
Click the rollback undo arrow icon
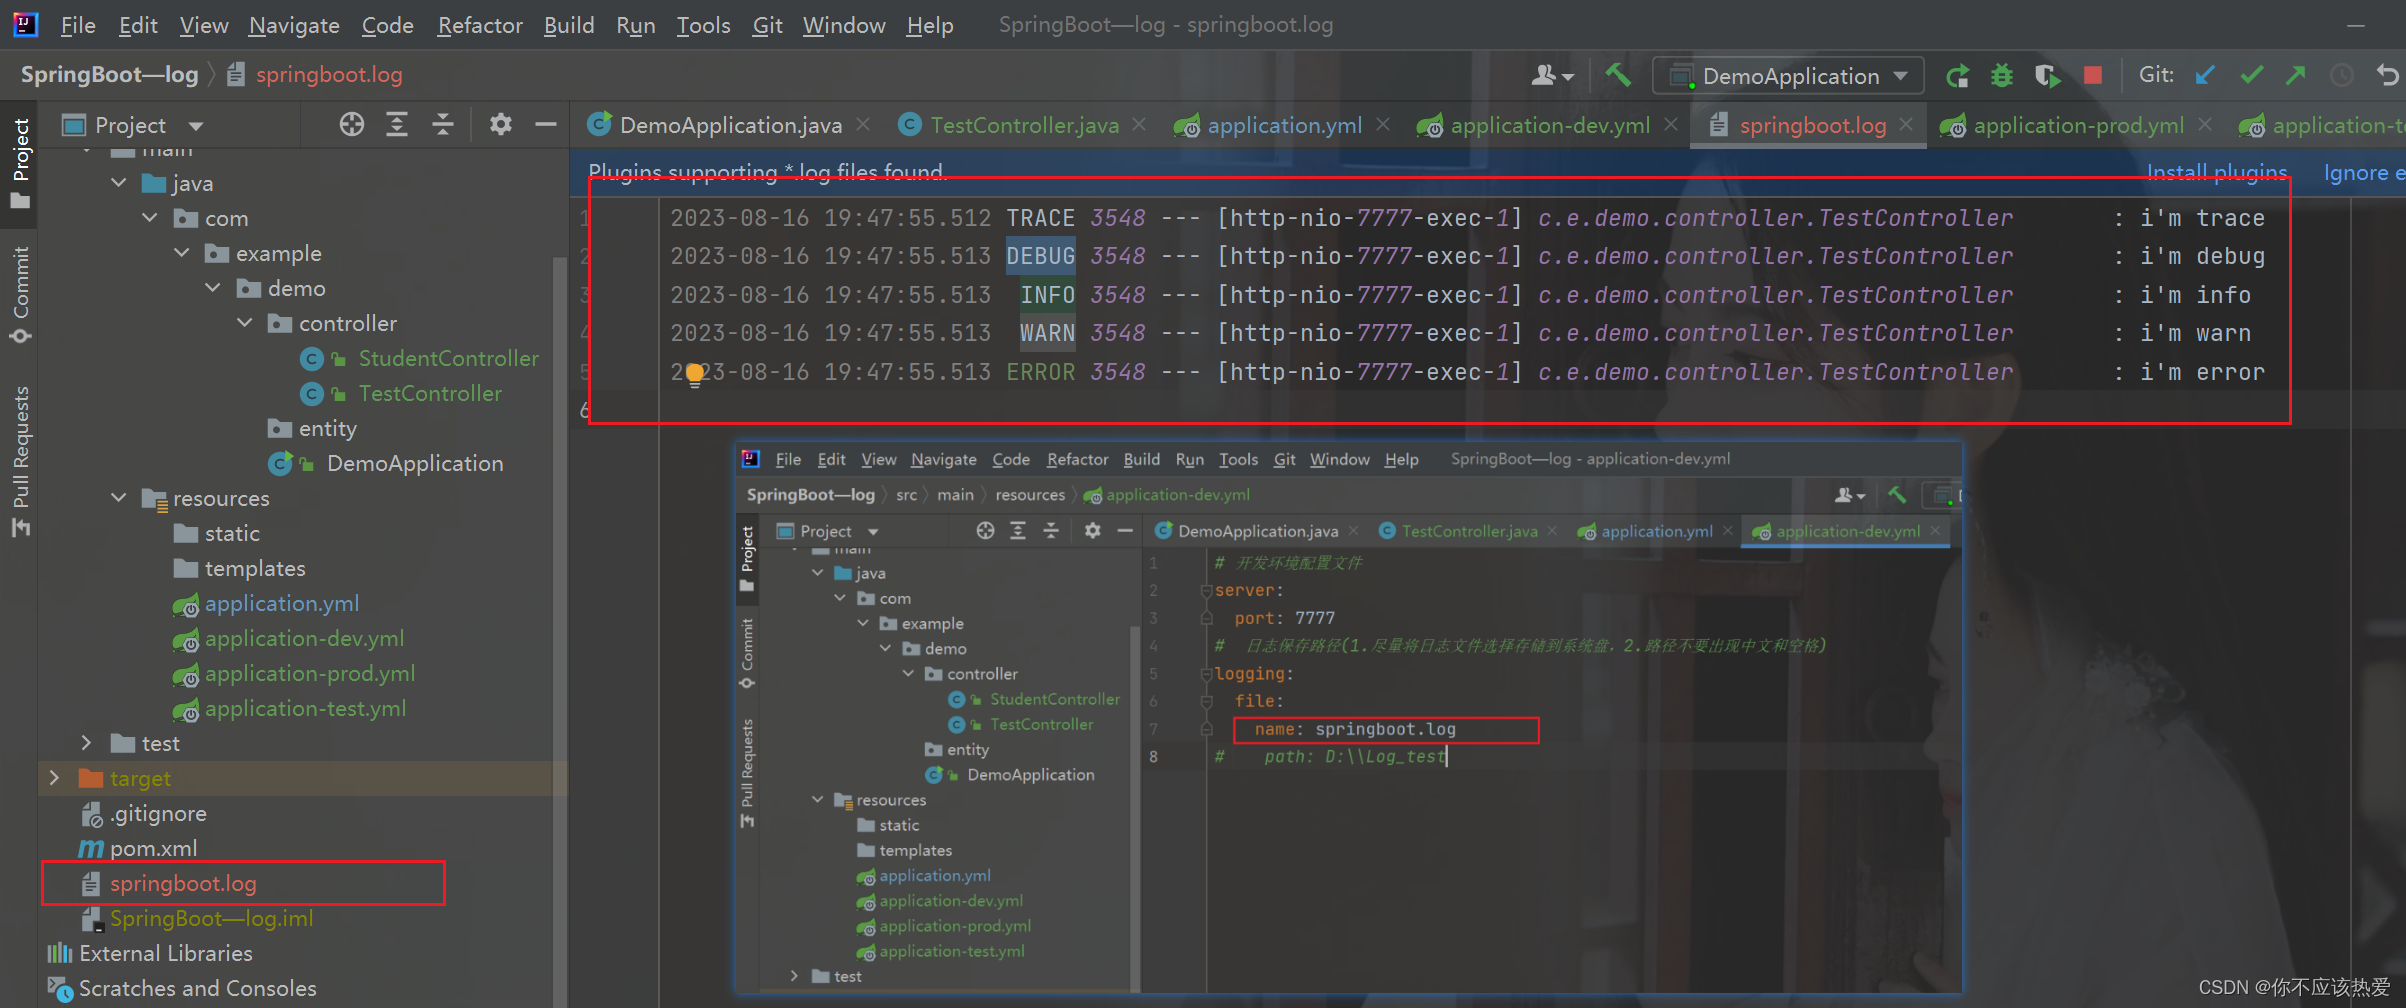pyautogui.click(x=2388, y=76)
